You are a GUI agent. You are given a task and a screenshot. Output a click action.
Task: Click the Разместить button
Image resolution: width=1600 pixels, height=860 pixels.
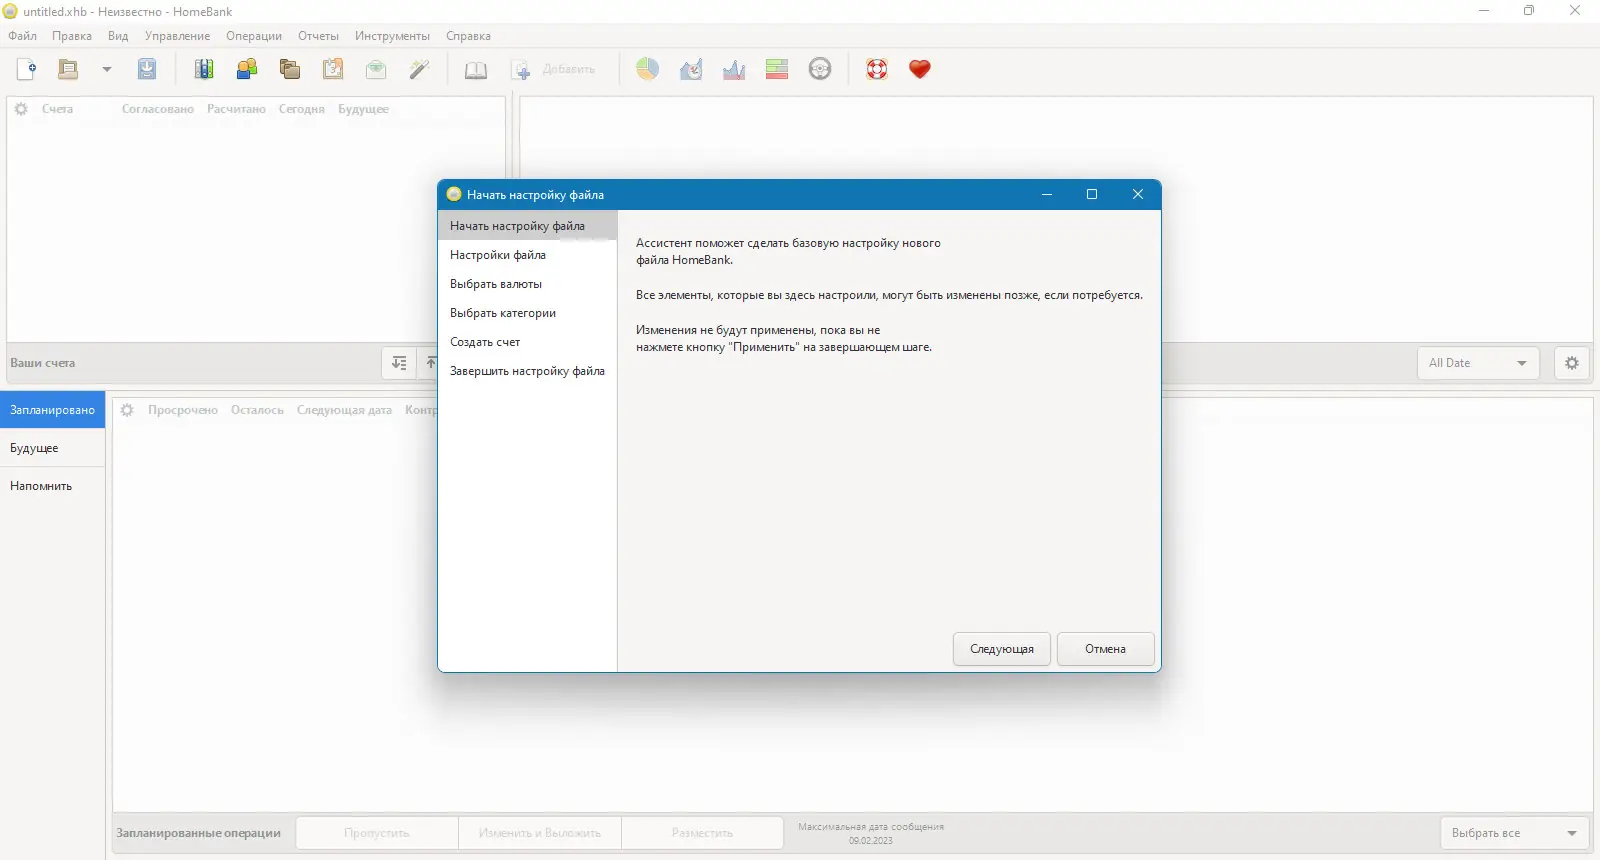point(702,833)
